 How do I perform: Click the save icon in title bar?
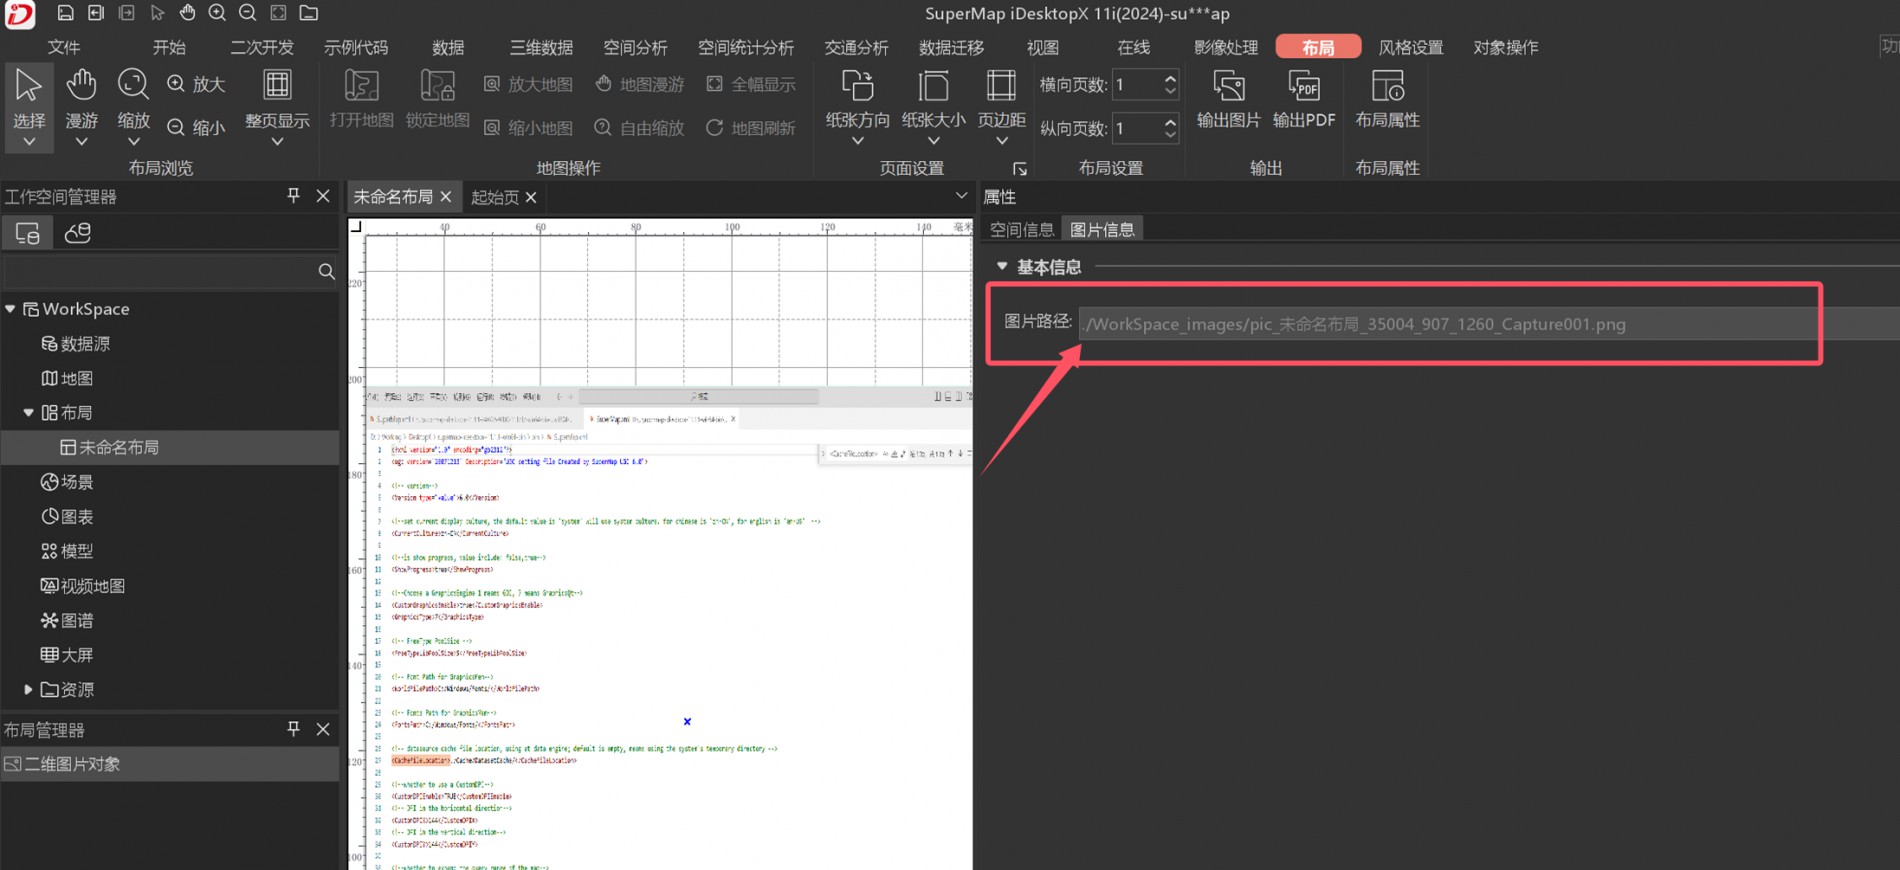click(65, 13)
